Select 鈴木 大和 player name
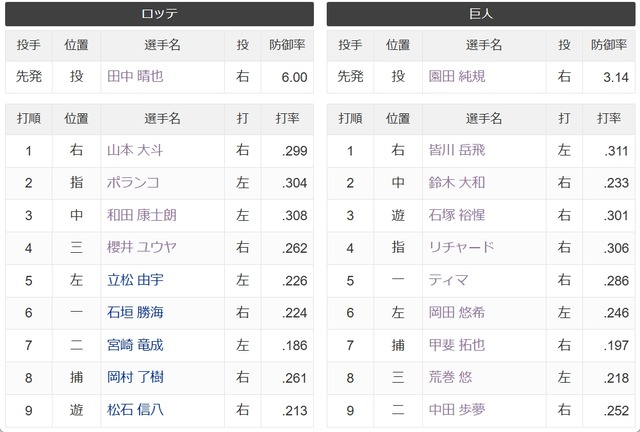Screen dimensions: 640x432 [457, 183]
